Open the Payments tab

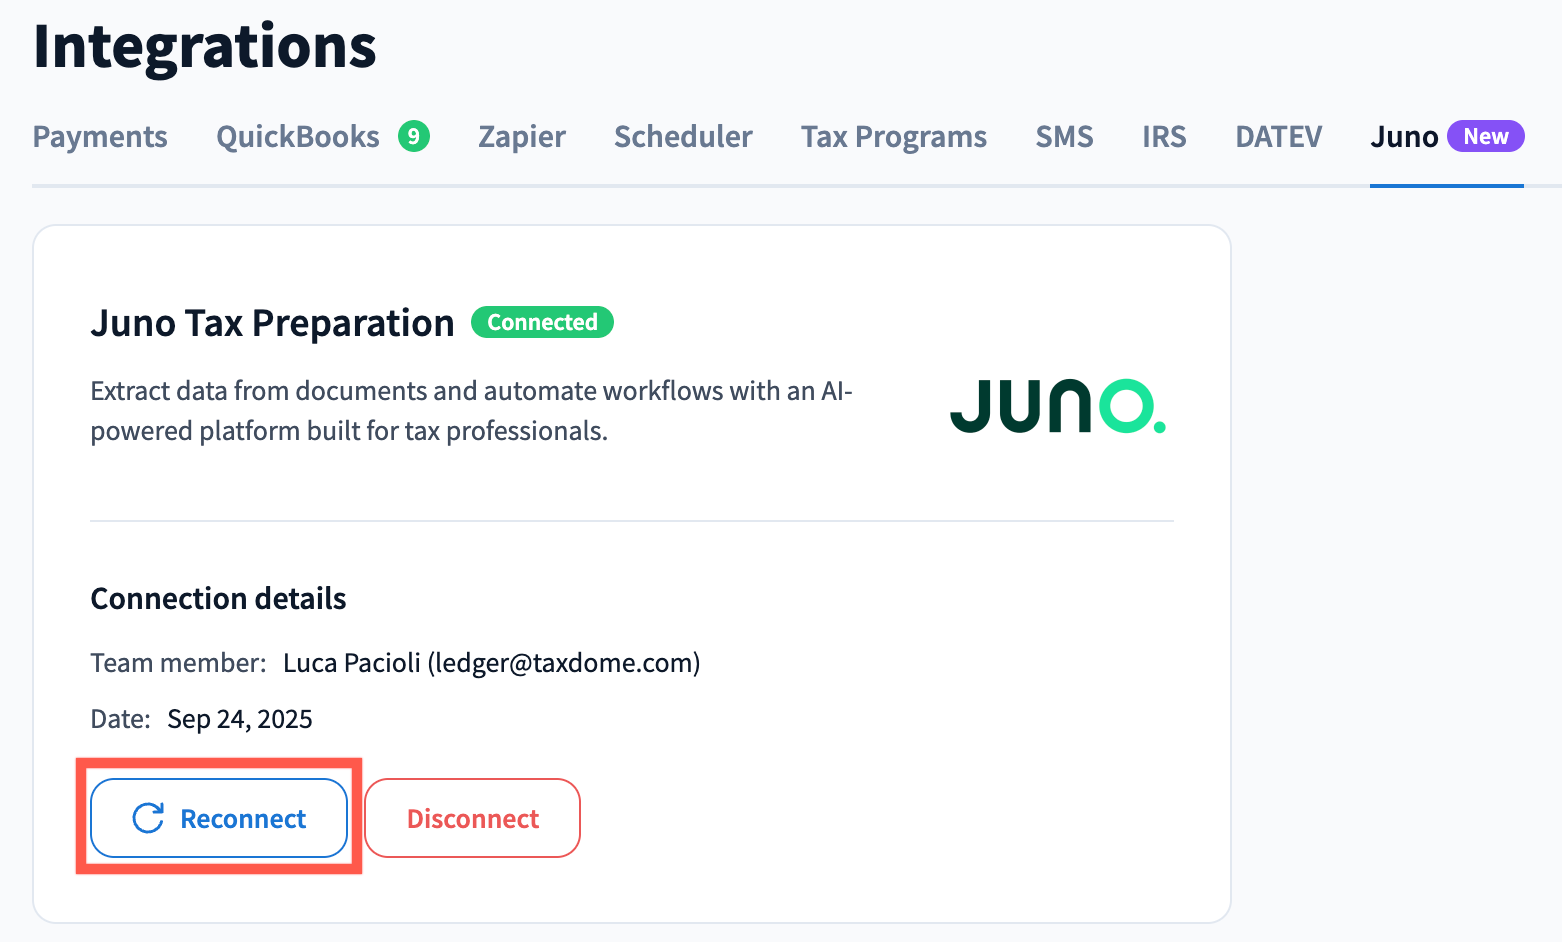click(x=100, y=137)
